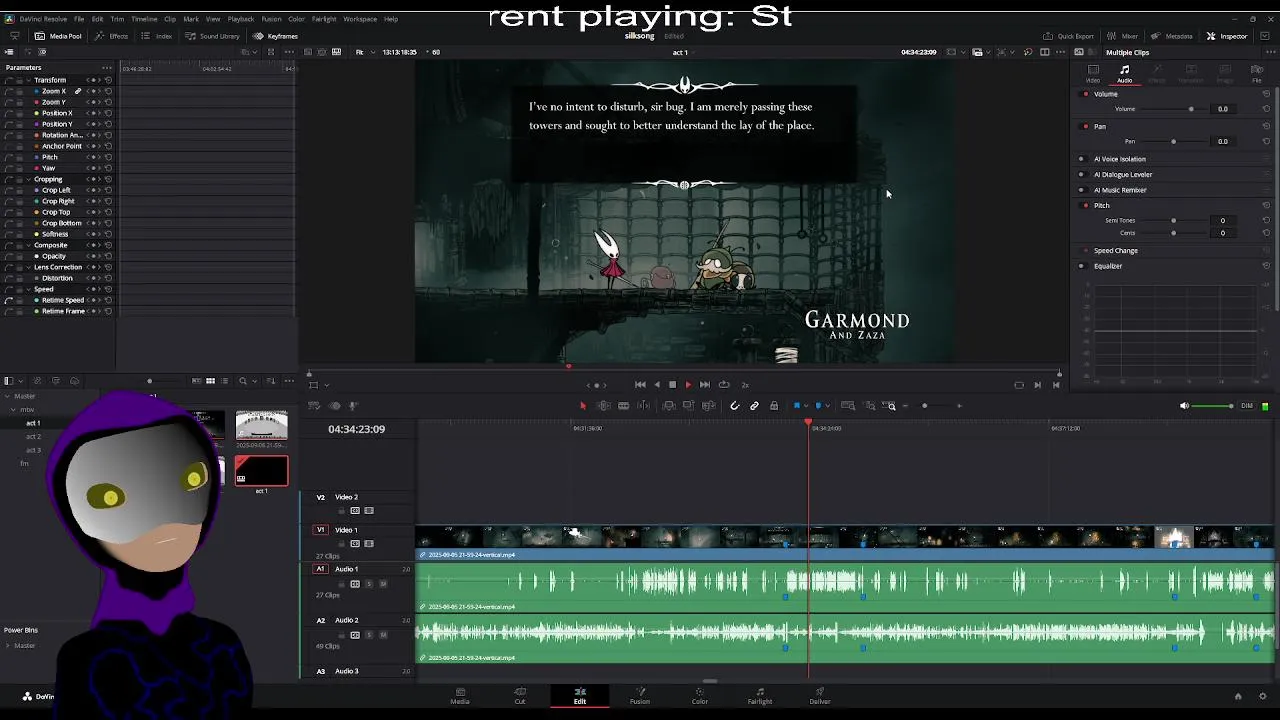Click the search icon in Media Pool
Screen dimensions: 1280x720
242,381
